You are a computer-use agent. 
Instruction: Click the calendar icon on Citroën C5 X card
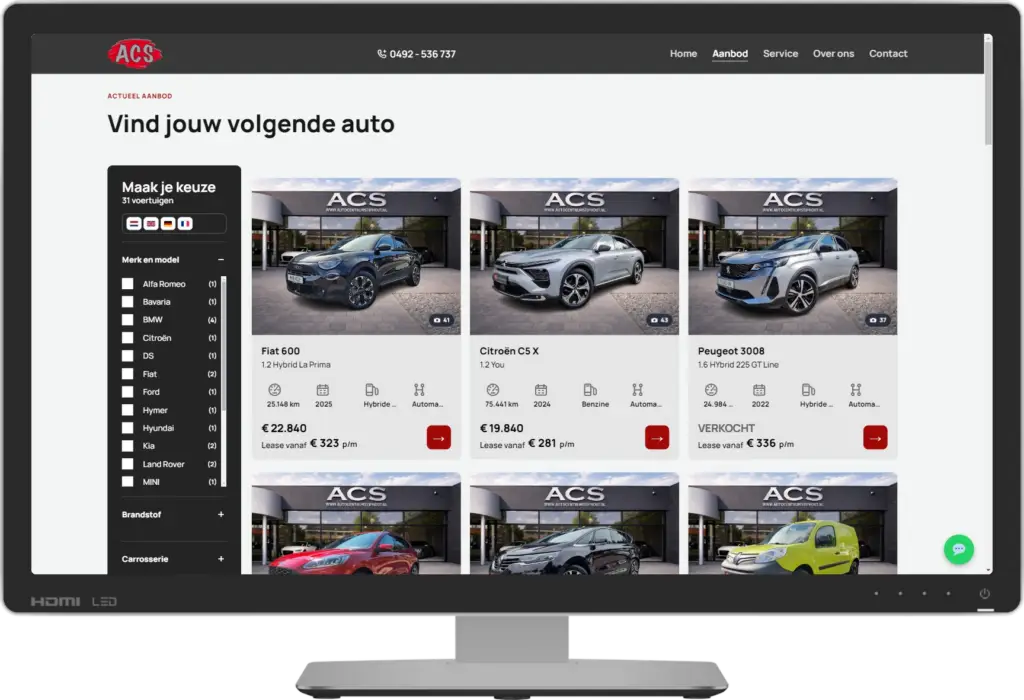[x=541, y=390]
